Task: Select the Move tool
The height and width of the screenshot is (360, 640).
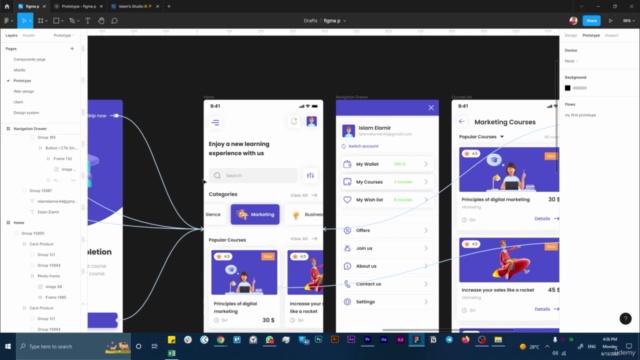Action: (24, 20)
